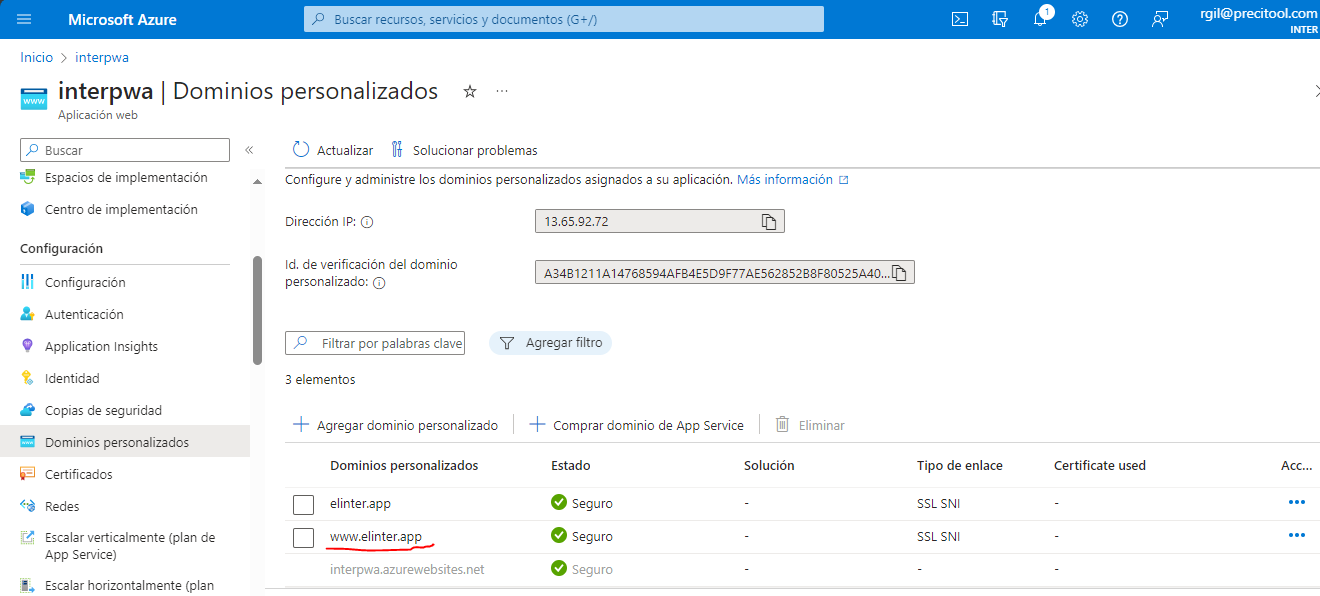Click the sidebar vertical scrollbar
Image resolution: width=1320 pixels, height=596 pixels.
[x=257, y=310]
